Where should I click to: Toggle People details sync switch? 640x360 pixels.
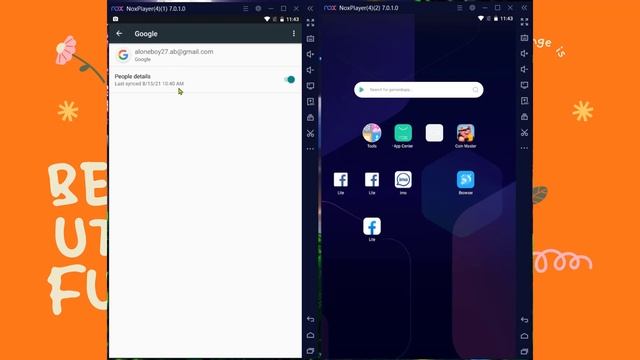click(x=289, y=79)
